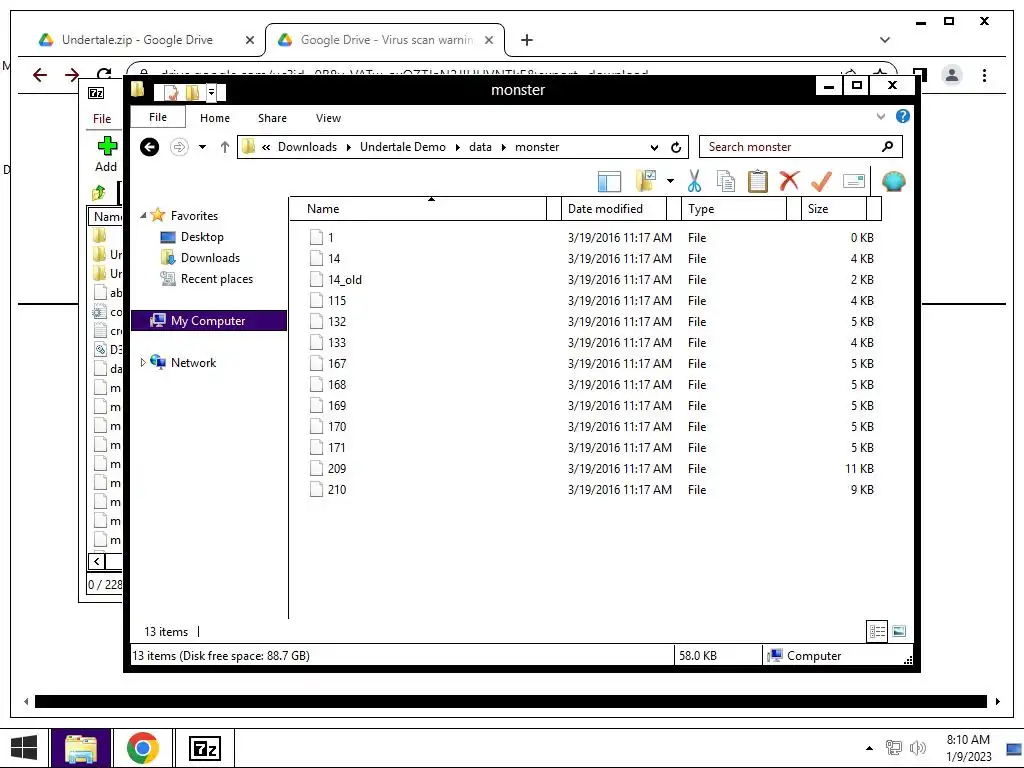Click the Copy documents icon
1024x768 pixels.
(726, 181)
